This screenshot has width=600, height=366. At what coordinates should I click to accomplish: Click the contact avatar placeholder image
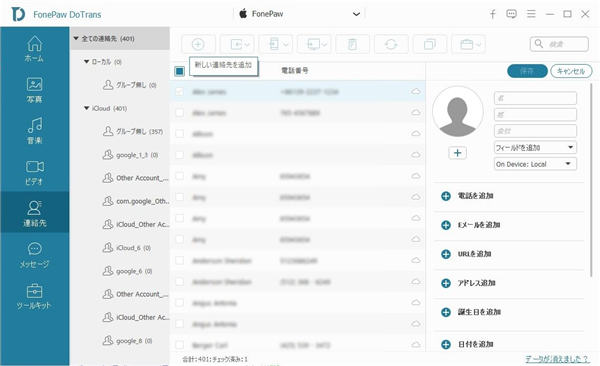[458, 111]
